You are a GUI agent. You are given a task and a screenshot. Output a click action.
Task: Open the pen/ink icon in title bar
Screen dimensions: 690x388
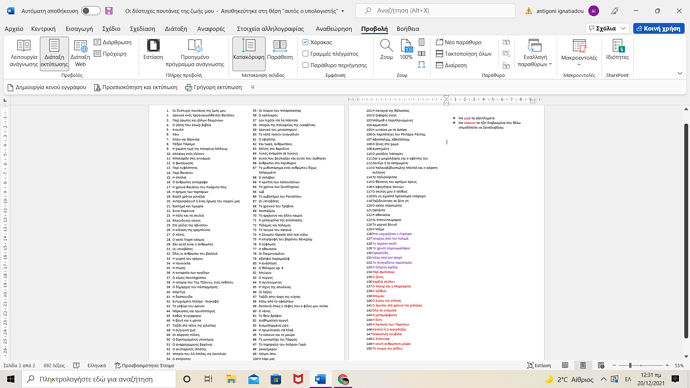(x=615, y=11)
